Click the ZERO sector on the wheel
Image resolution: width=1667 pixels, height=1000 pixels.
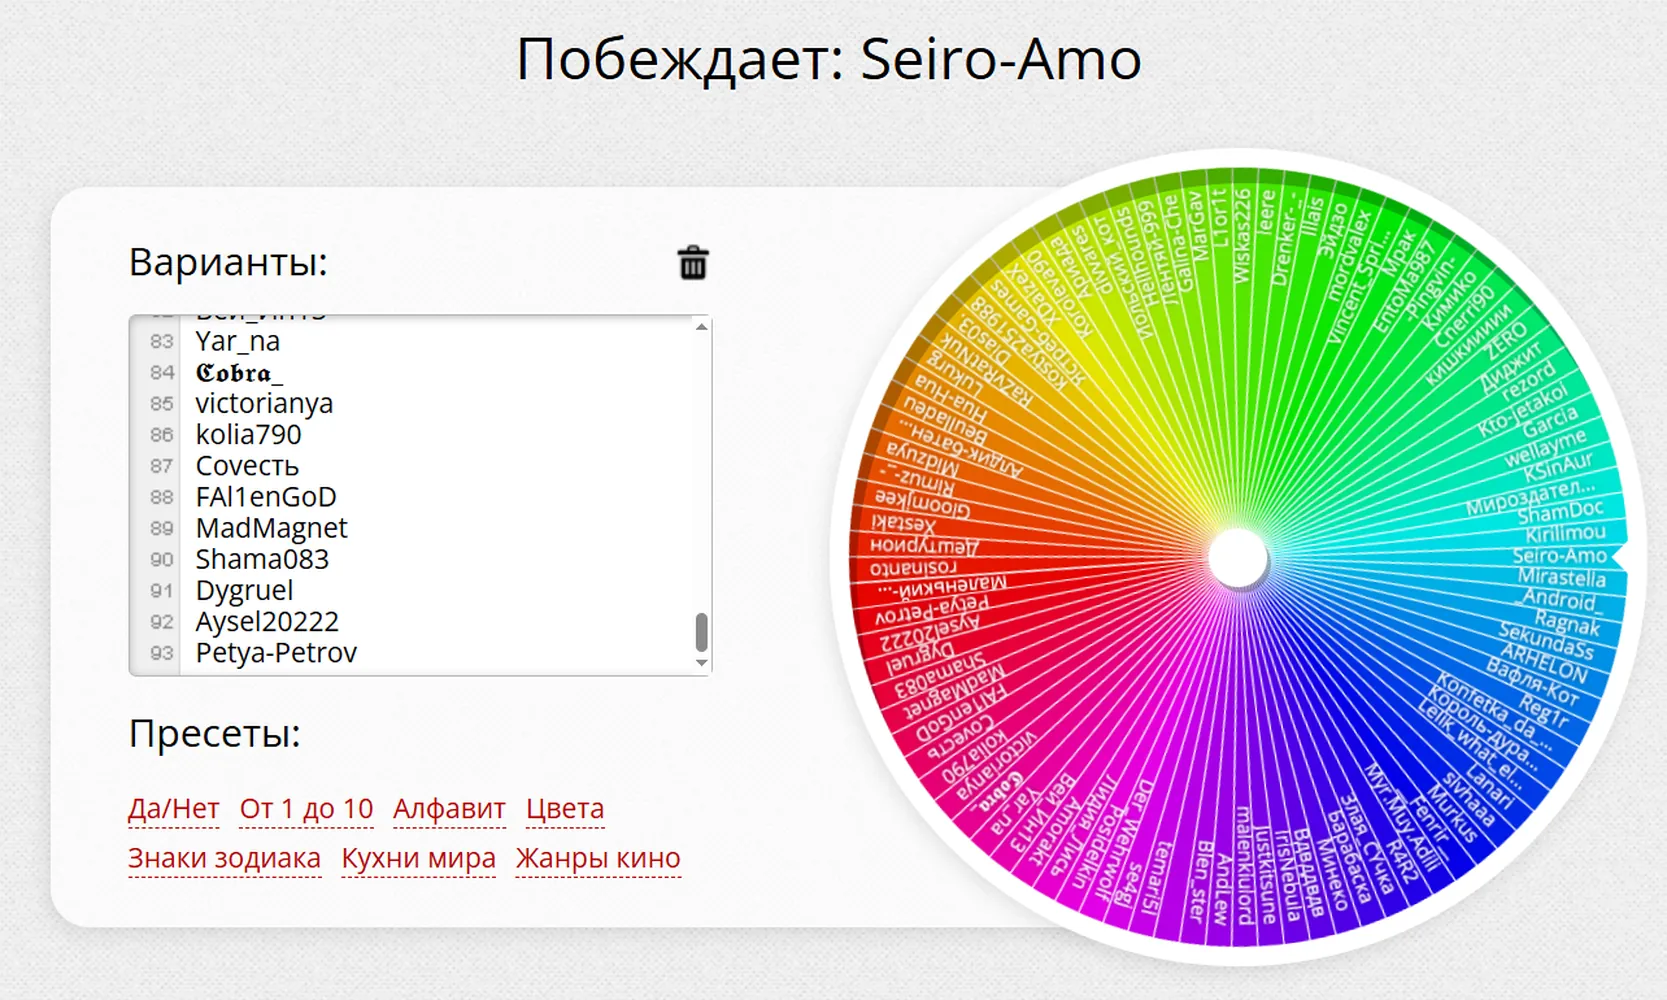click(x=1505, y=341)
